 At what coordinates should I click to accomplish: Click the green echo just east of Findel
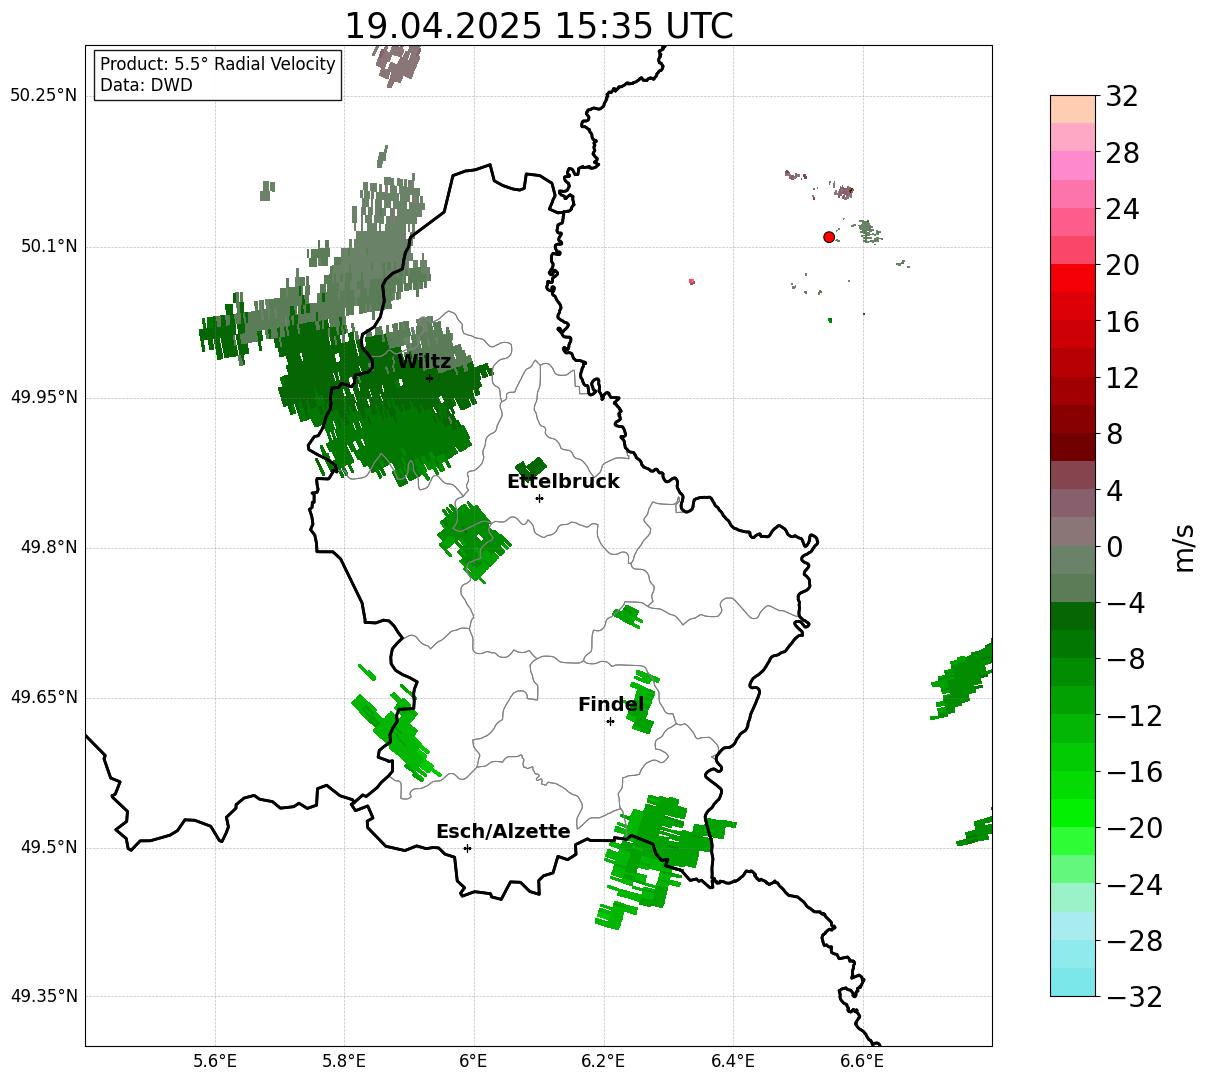coord(642,702)
